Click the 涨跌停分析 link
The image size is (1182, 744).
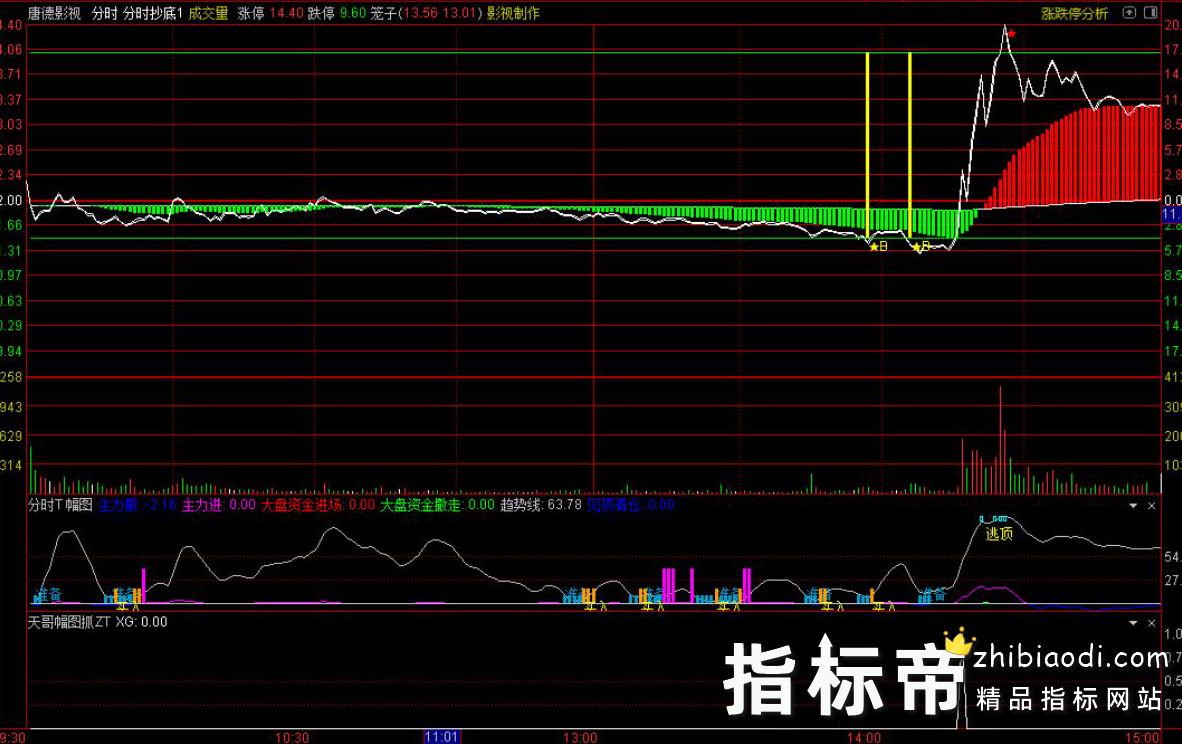tap(1074, 13)
